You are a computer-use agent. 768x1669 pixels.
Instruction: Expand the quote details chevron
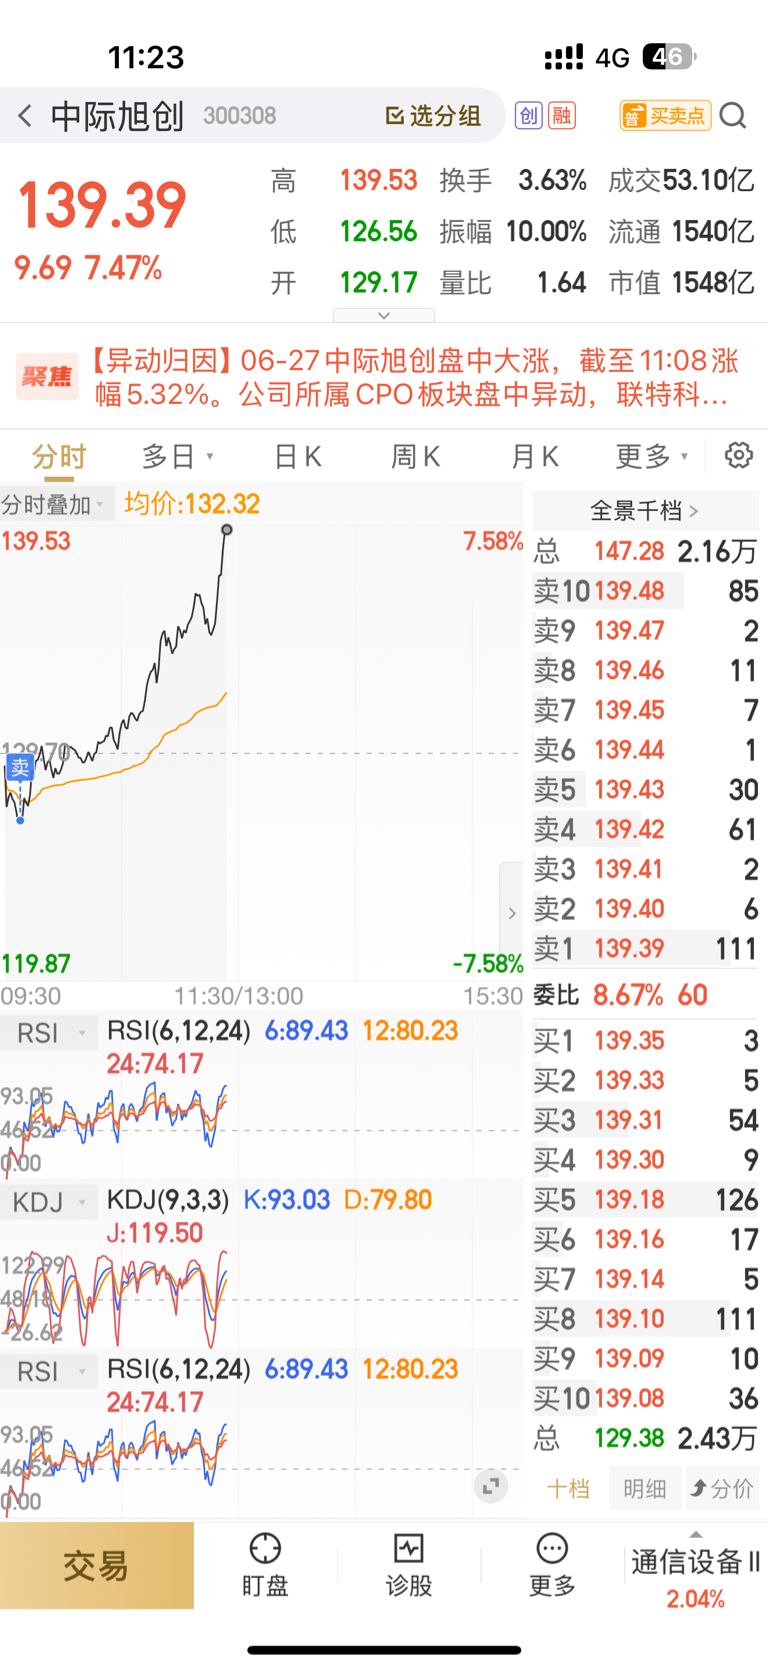tap(384, 315)
